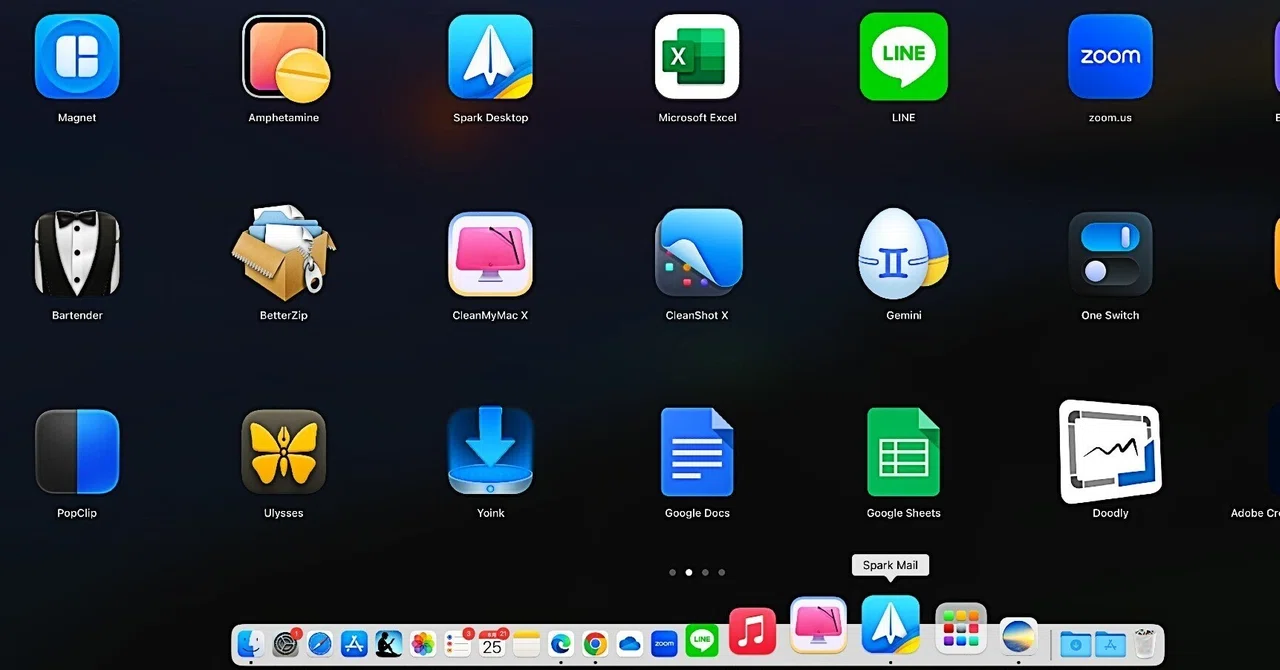Open Spark Desktop in the Launchpad grid
This screenshot has height=670, width=1280.
point(490,57)
